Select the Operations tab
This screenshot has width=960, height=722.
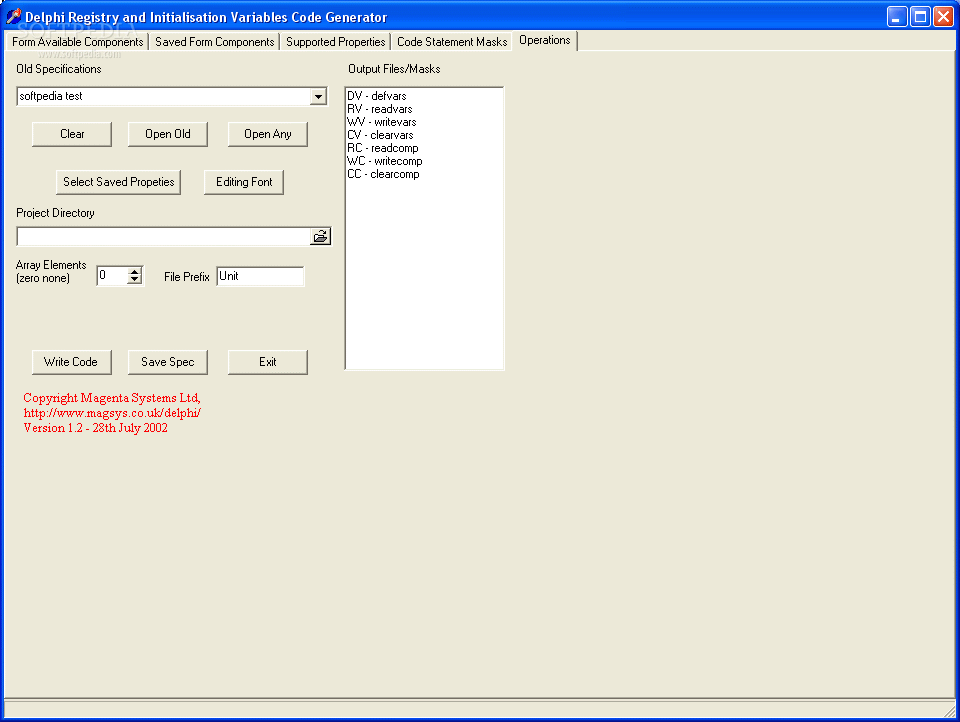[x=544, y=40]
